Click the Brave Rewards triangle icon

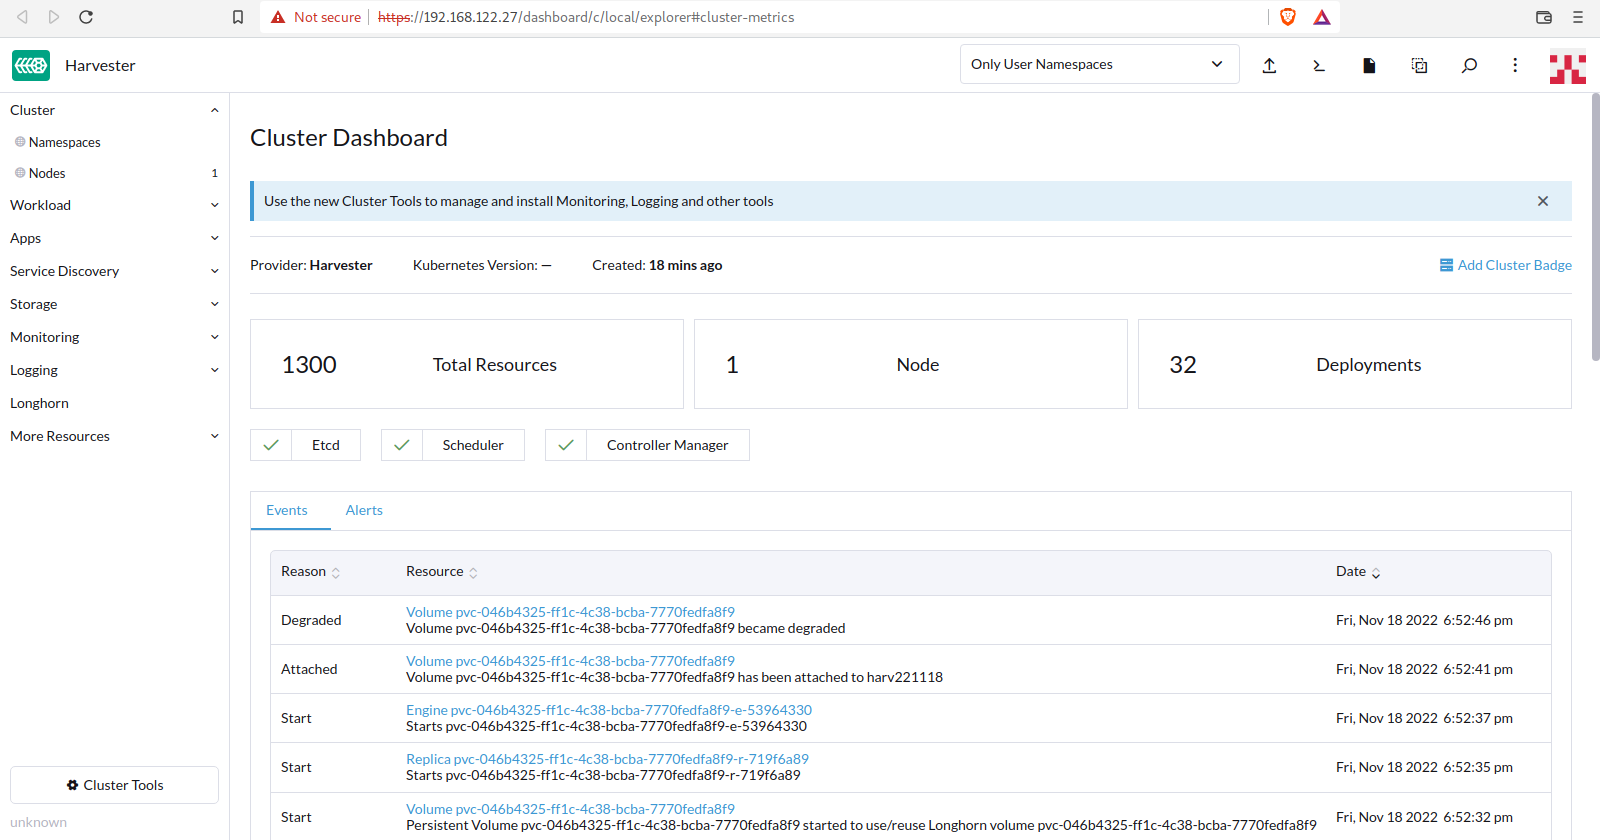[1322, 17]
